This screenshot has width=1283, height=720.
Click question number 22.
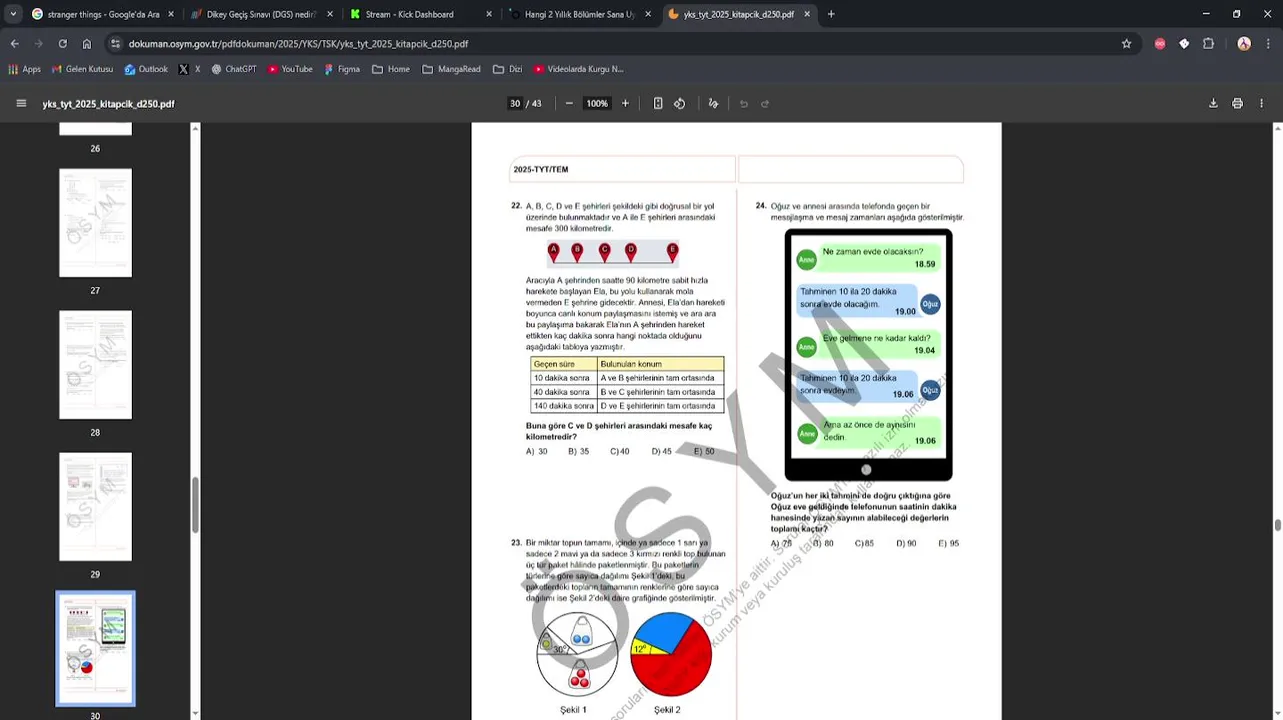pyautogui.click(x=516, y=206)
